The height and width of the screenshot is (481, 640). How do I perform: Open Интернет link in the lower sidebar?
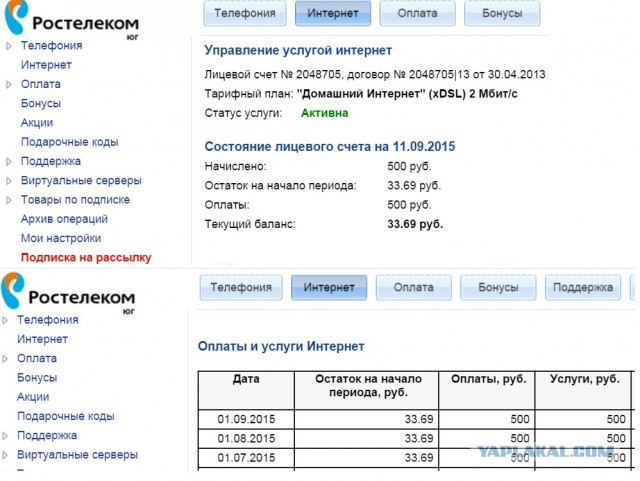[42, 339]
